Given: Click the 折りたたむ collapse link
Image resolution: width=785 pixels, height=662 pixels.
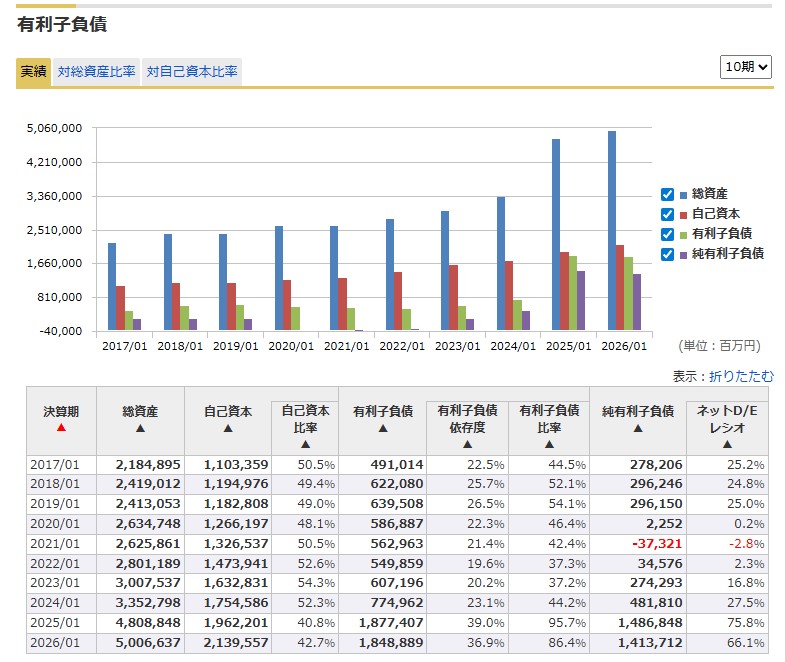Looking at the screenshot, I should click(741, 376).
